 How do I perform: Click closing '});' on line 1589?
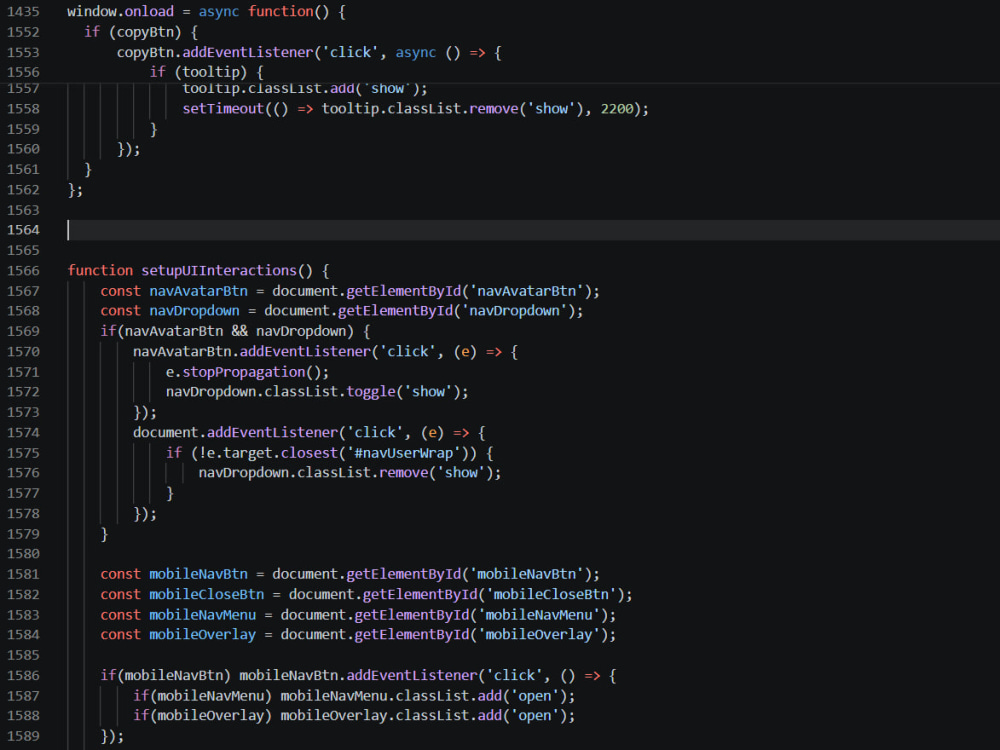(112, 736)
